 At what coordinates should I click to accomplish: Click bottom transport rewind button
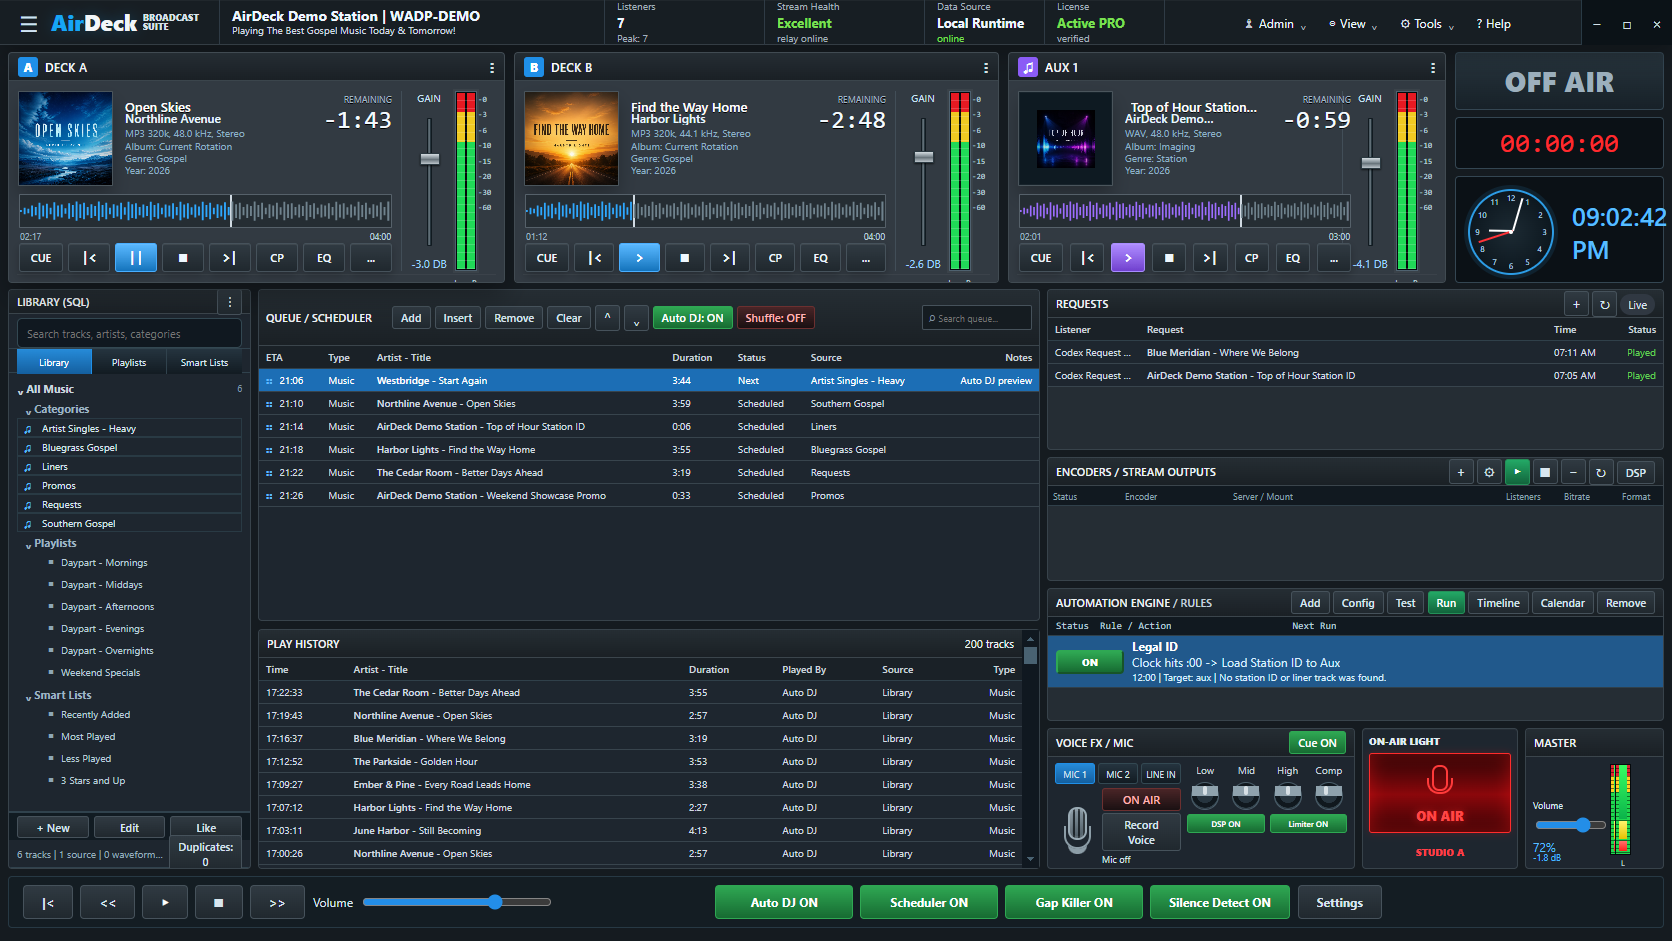click(x=108, y=903)
